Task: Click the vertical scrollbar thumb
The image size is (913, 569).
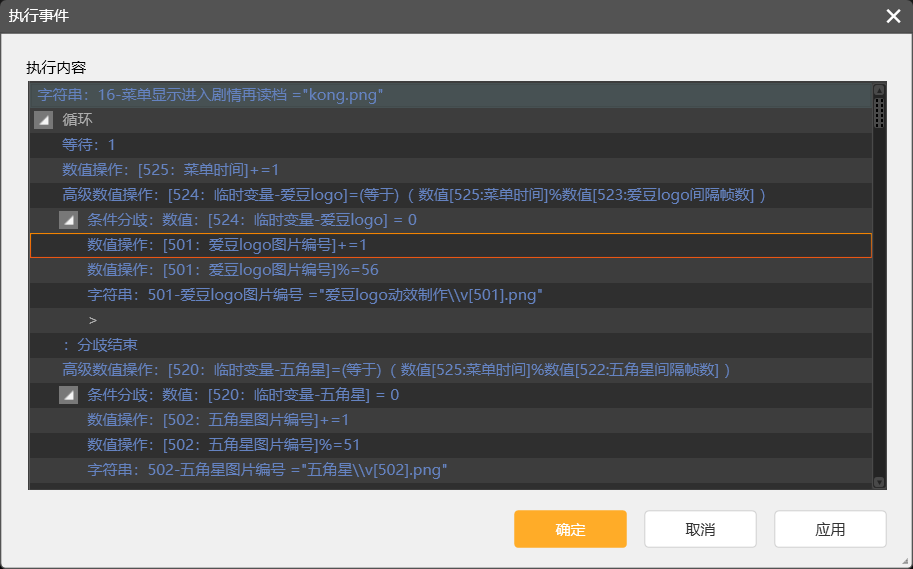Action: (879, 112)
